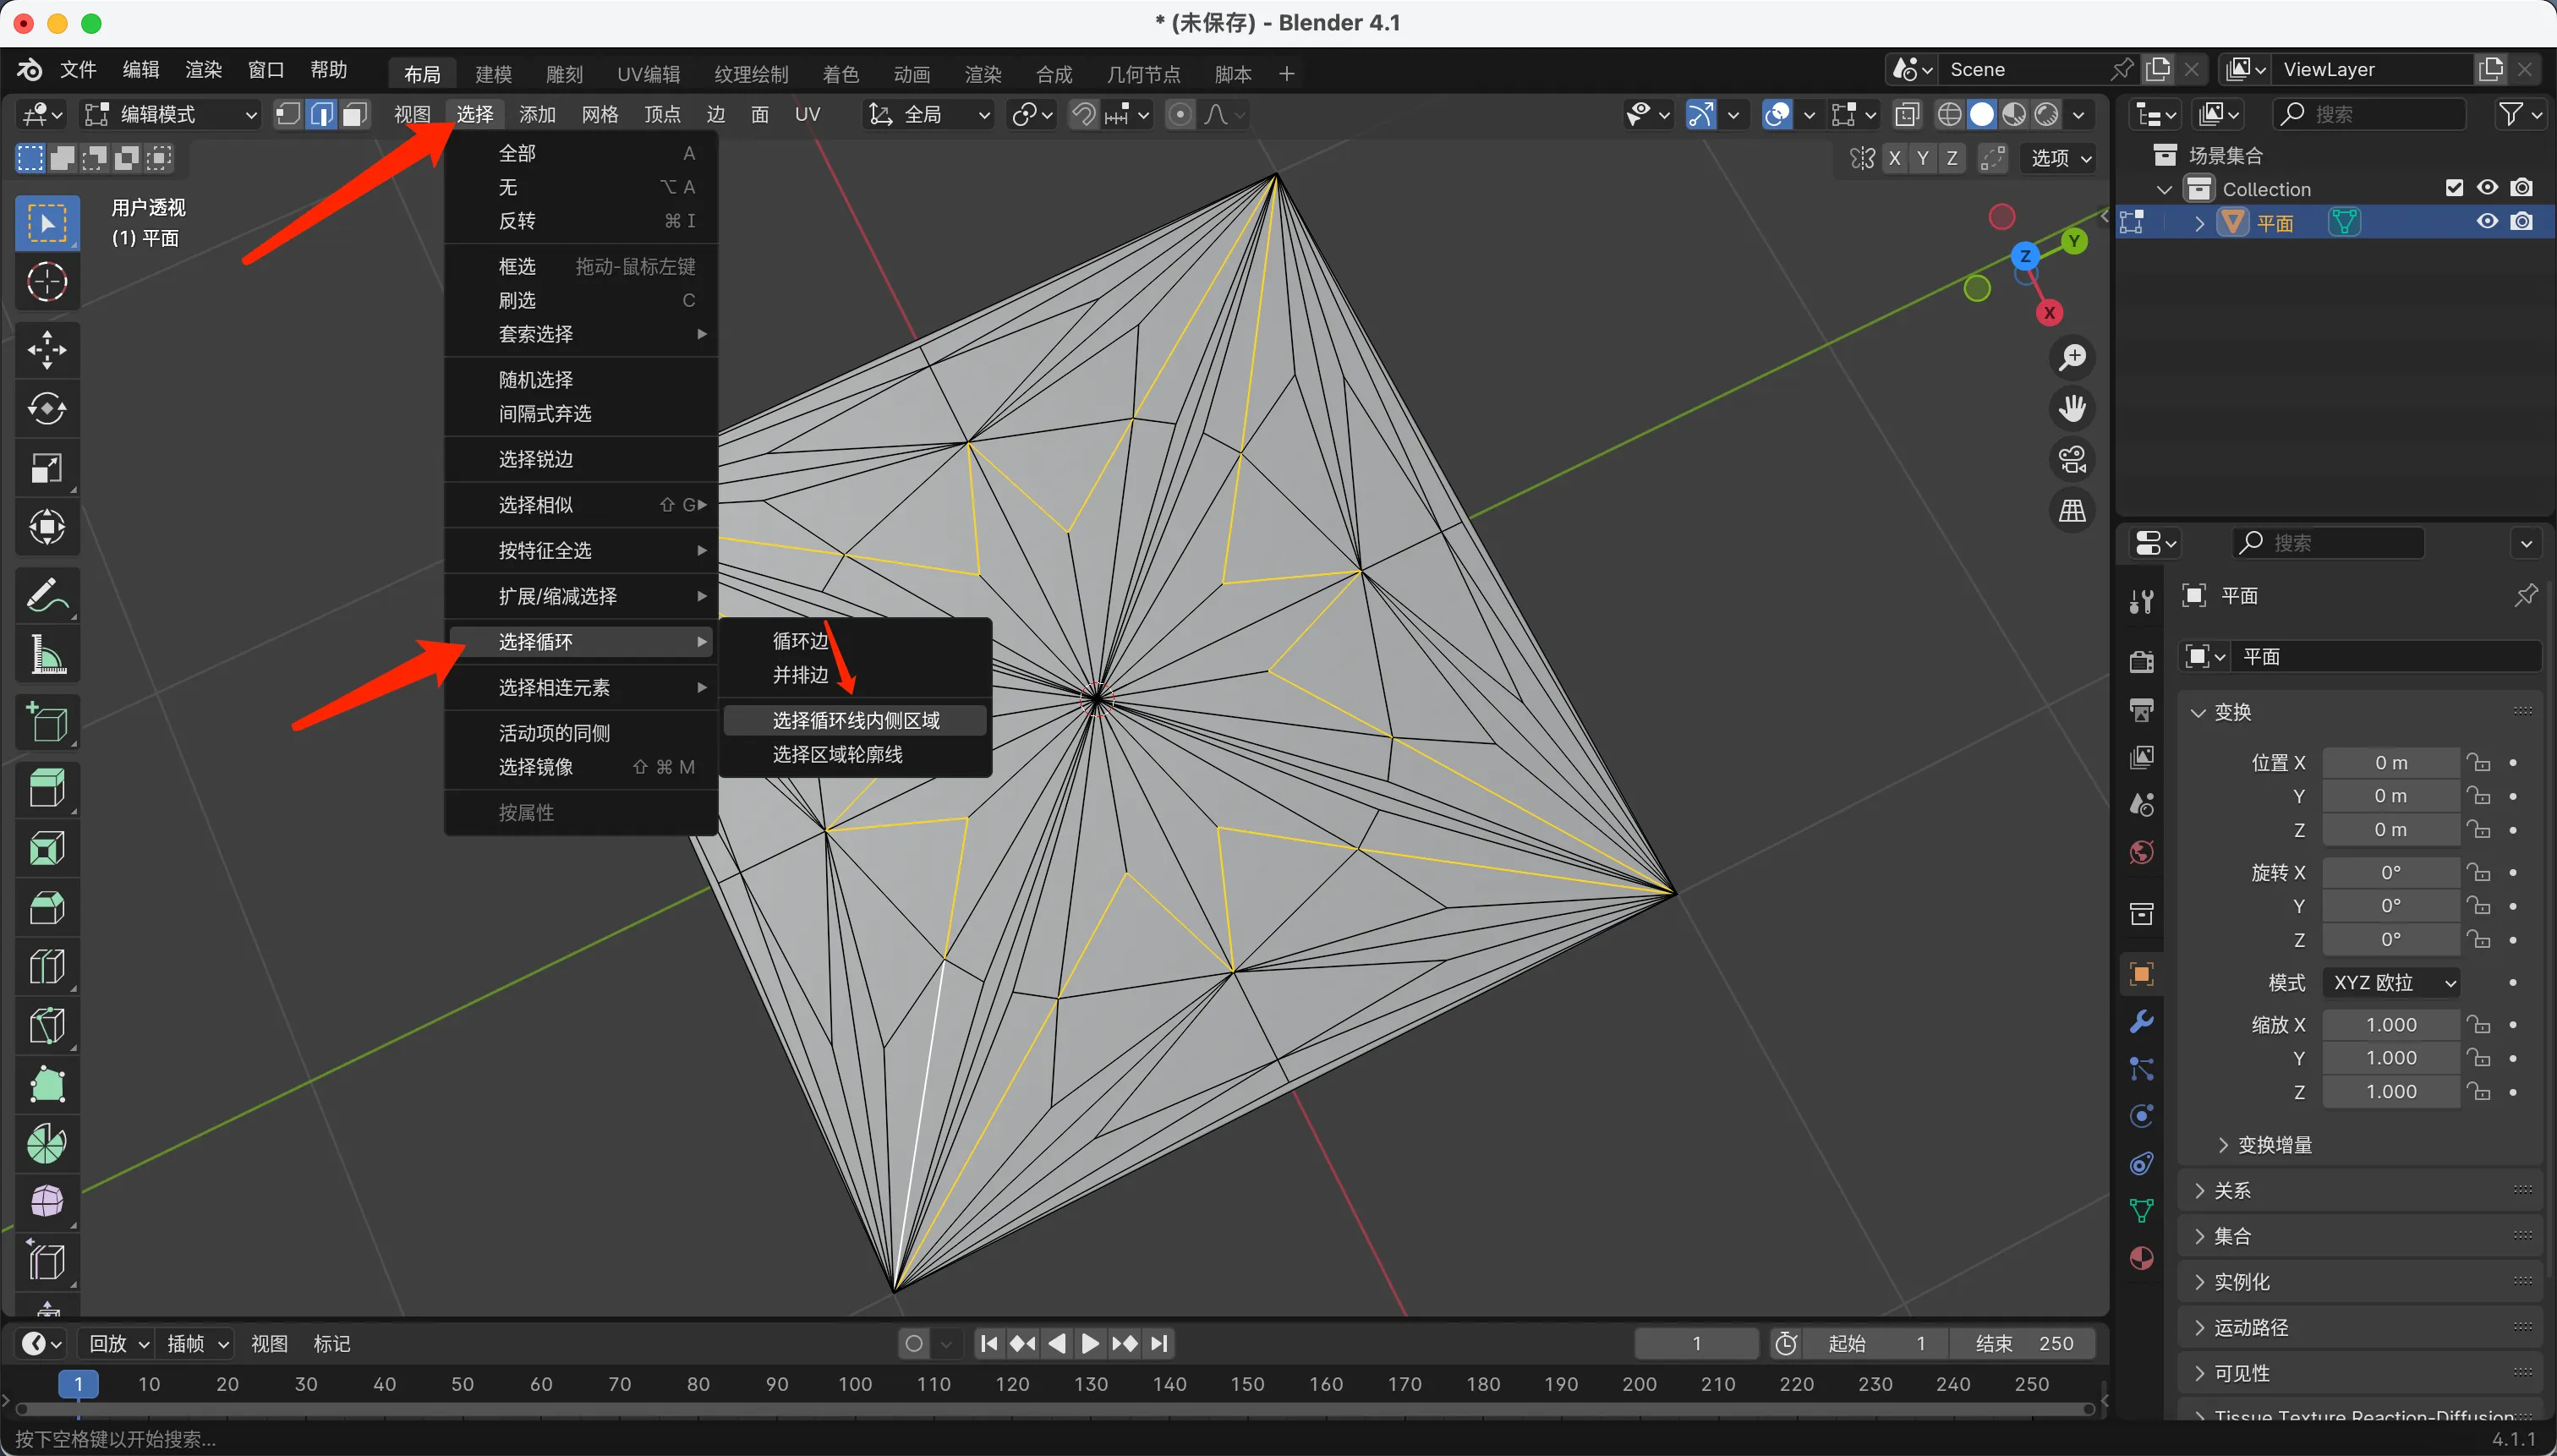
Task: Activate the 3D Cursor tool
Action: (x=47, y=282)
